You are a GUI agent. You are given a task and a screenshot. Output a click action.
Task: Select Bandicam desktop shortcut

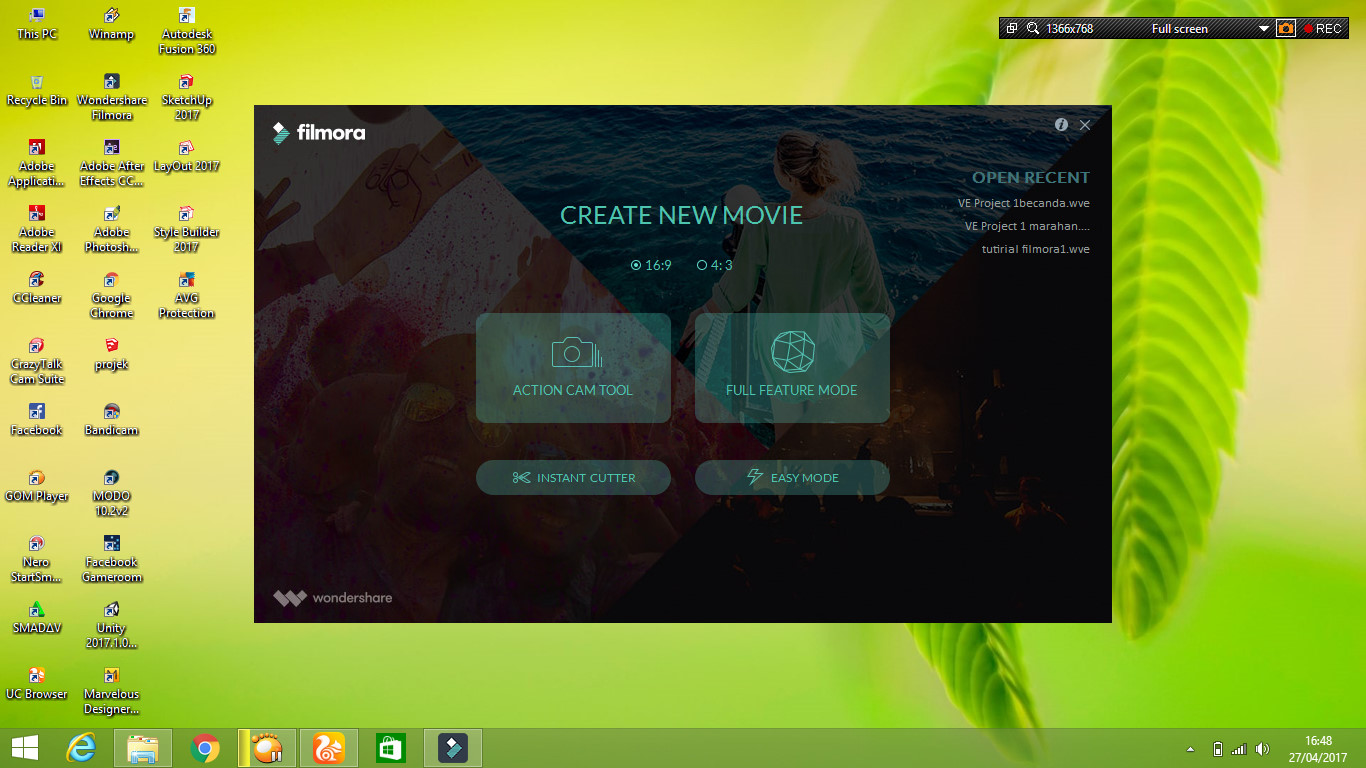pos(111,420)
